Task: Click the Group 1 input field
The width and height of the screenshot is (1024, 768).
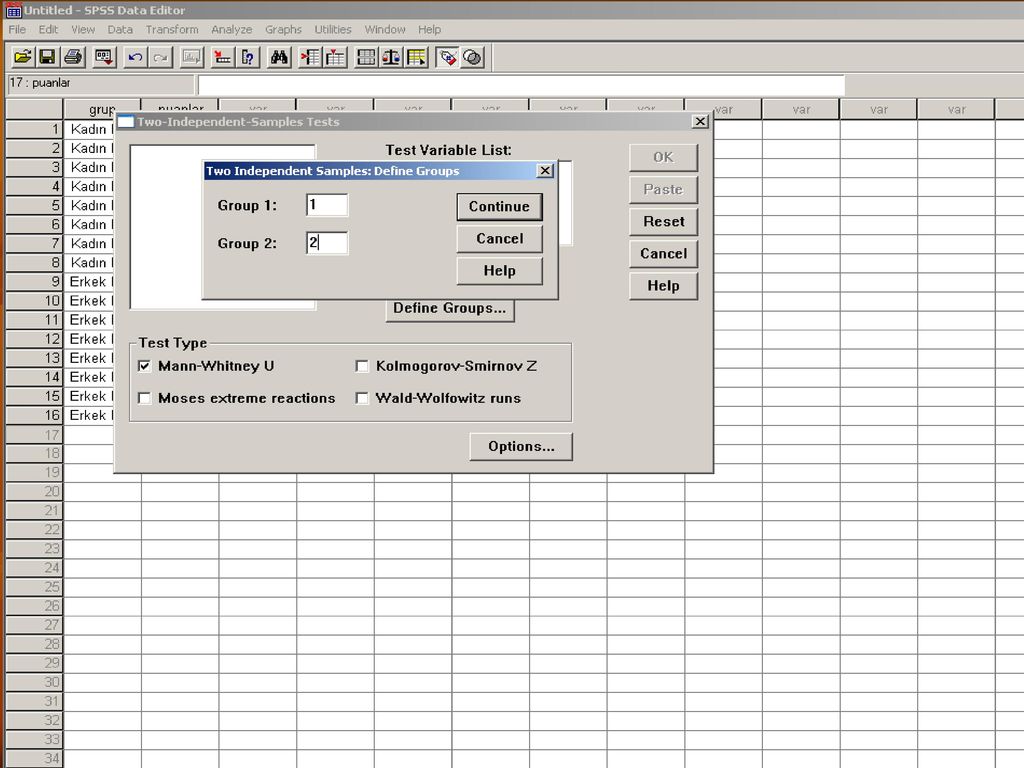Action: click(x=327, y=205)
